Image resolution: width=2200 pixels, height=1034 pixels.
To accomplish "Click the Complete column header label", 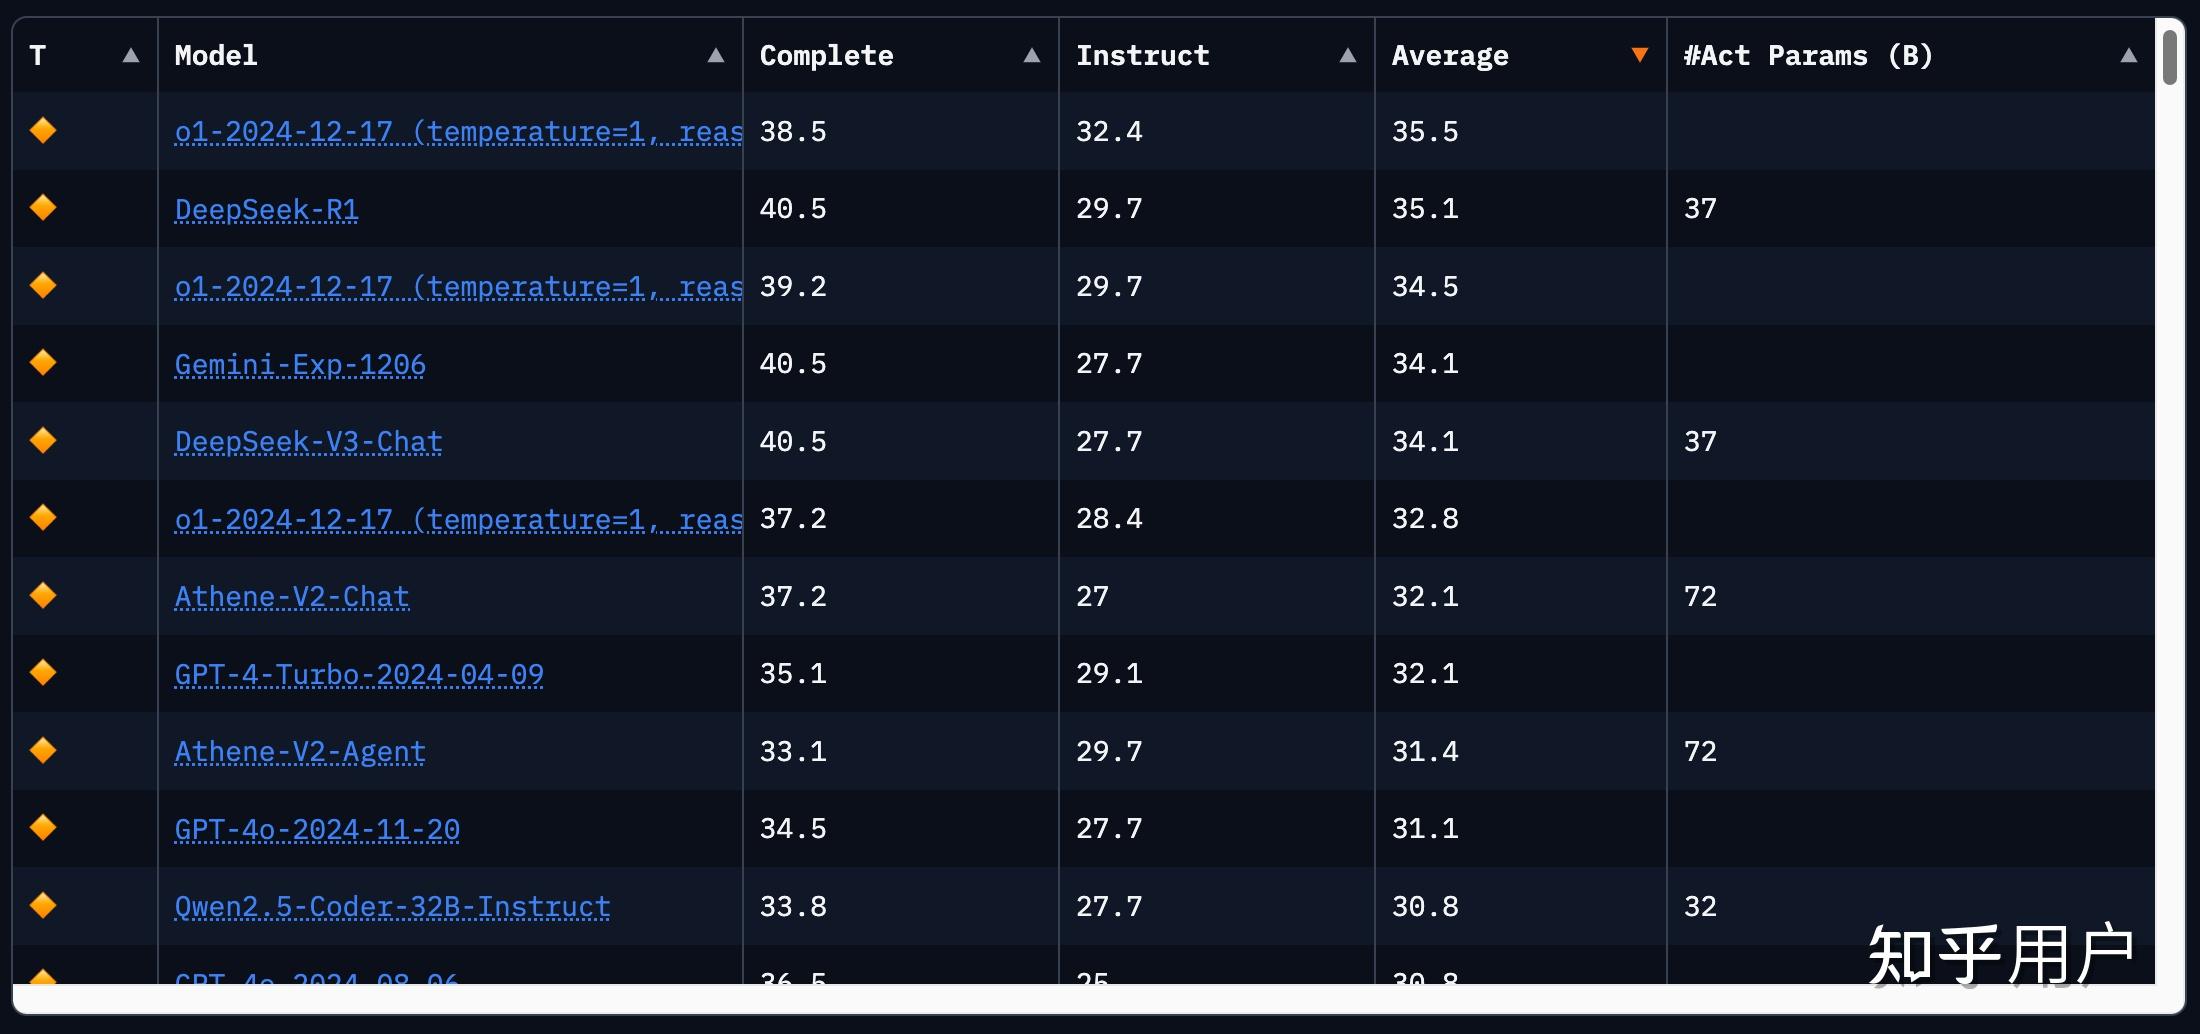I will [x=827, y=56].
